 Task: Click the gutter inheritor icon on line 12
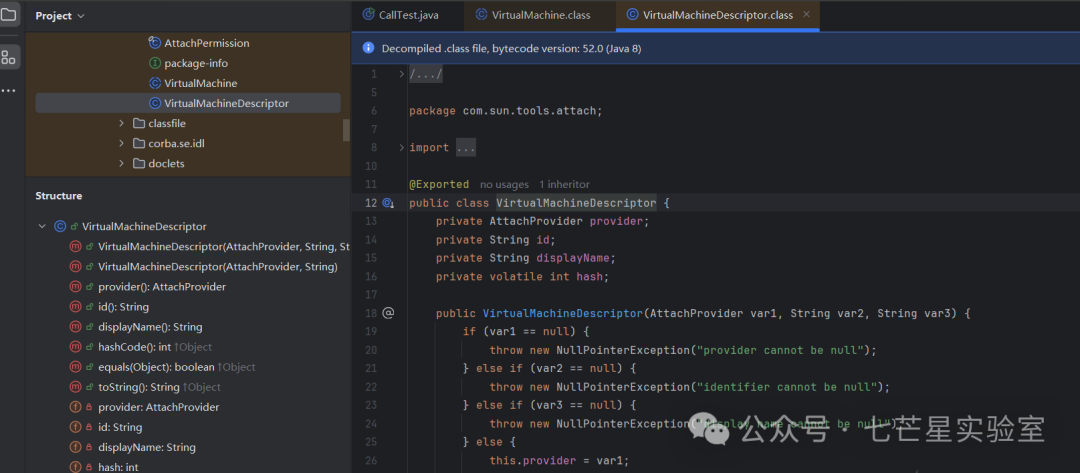point(388,203)
